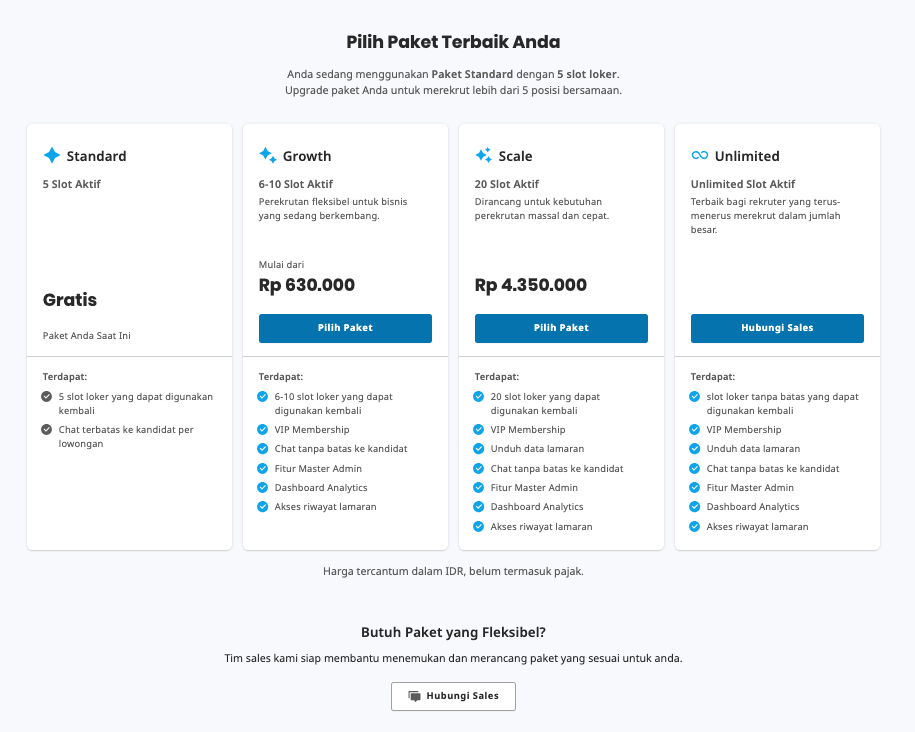Image resolution: width=915 pixels, height=732 pixels.
Task: Click the Scale plan sparkle icon
Action: [484, 155]
